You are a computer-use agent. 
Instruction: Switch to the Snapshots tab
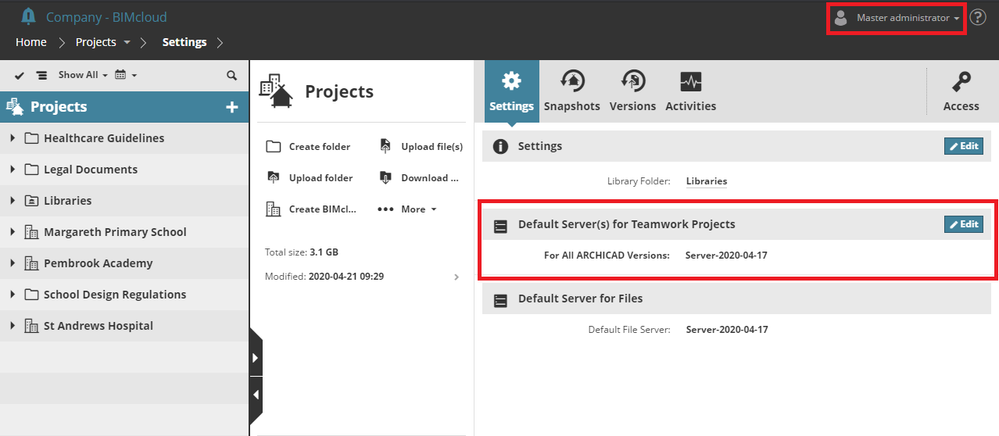(572, 91)
